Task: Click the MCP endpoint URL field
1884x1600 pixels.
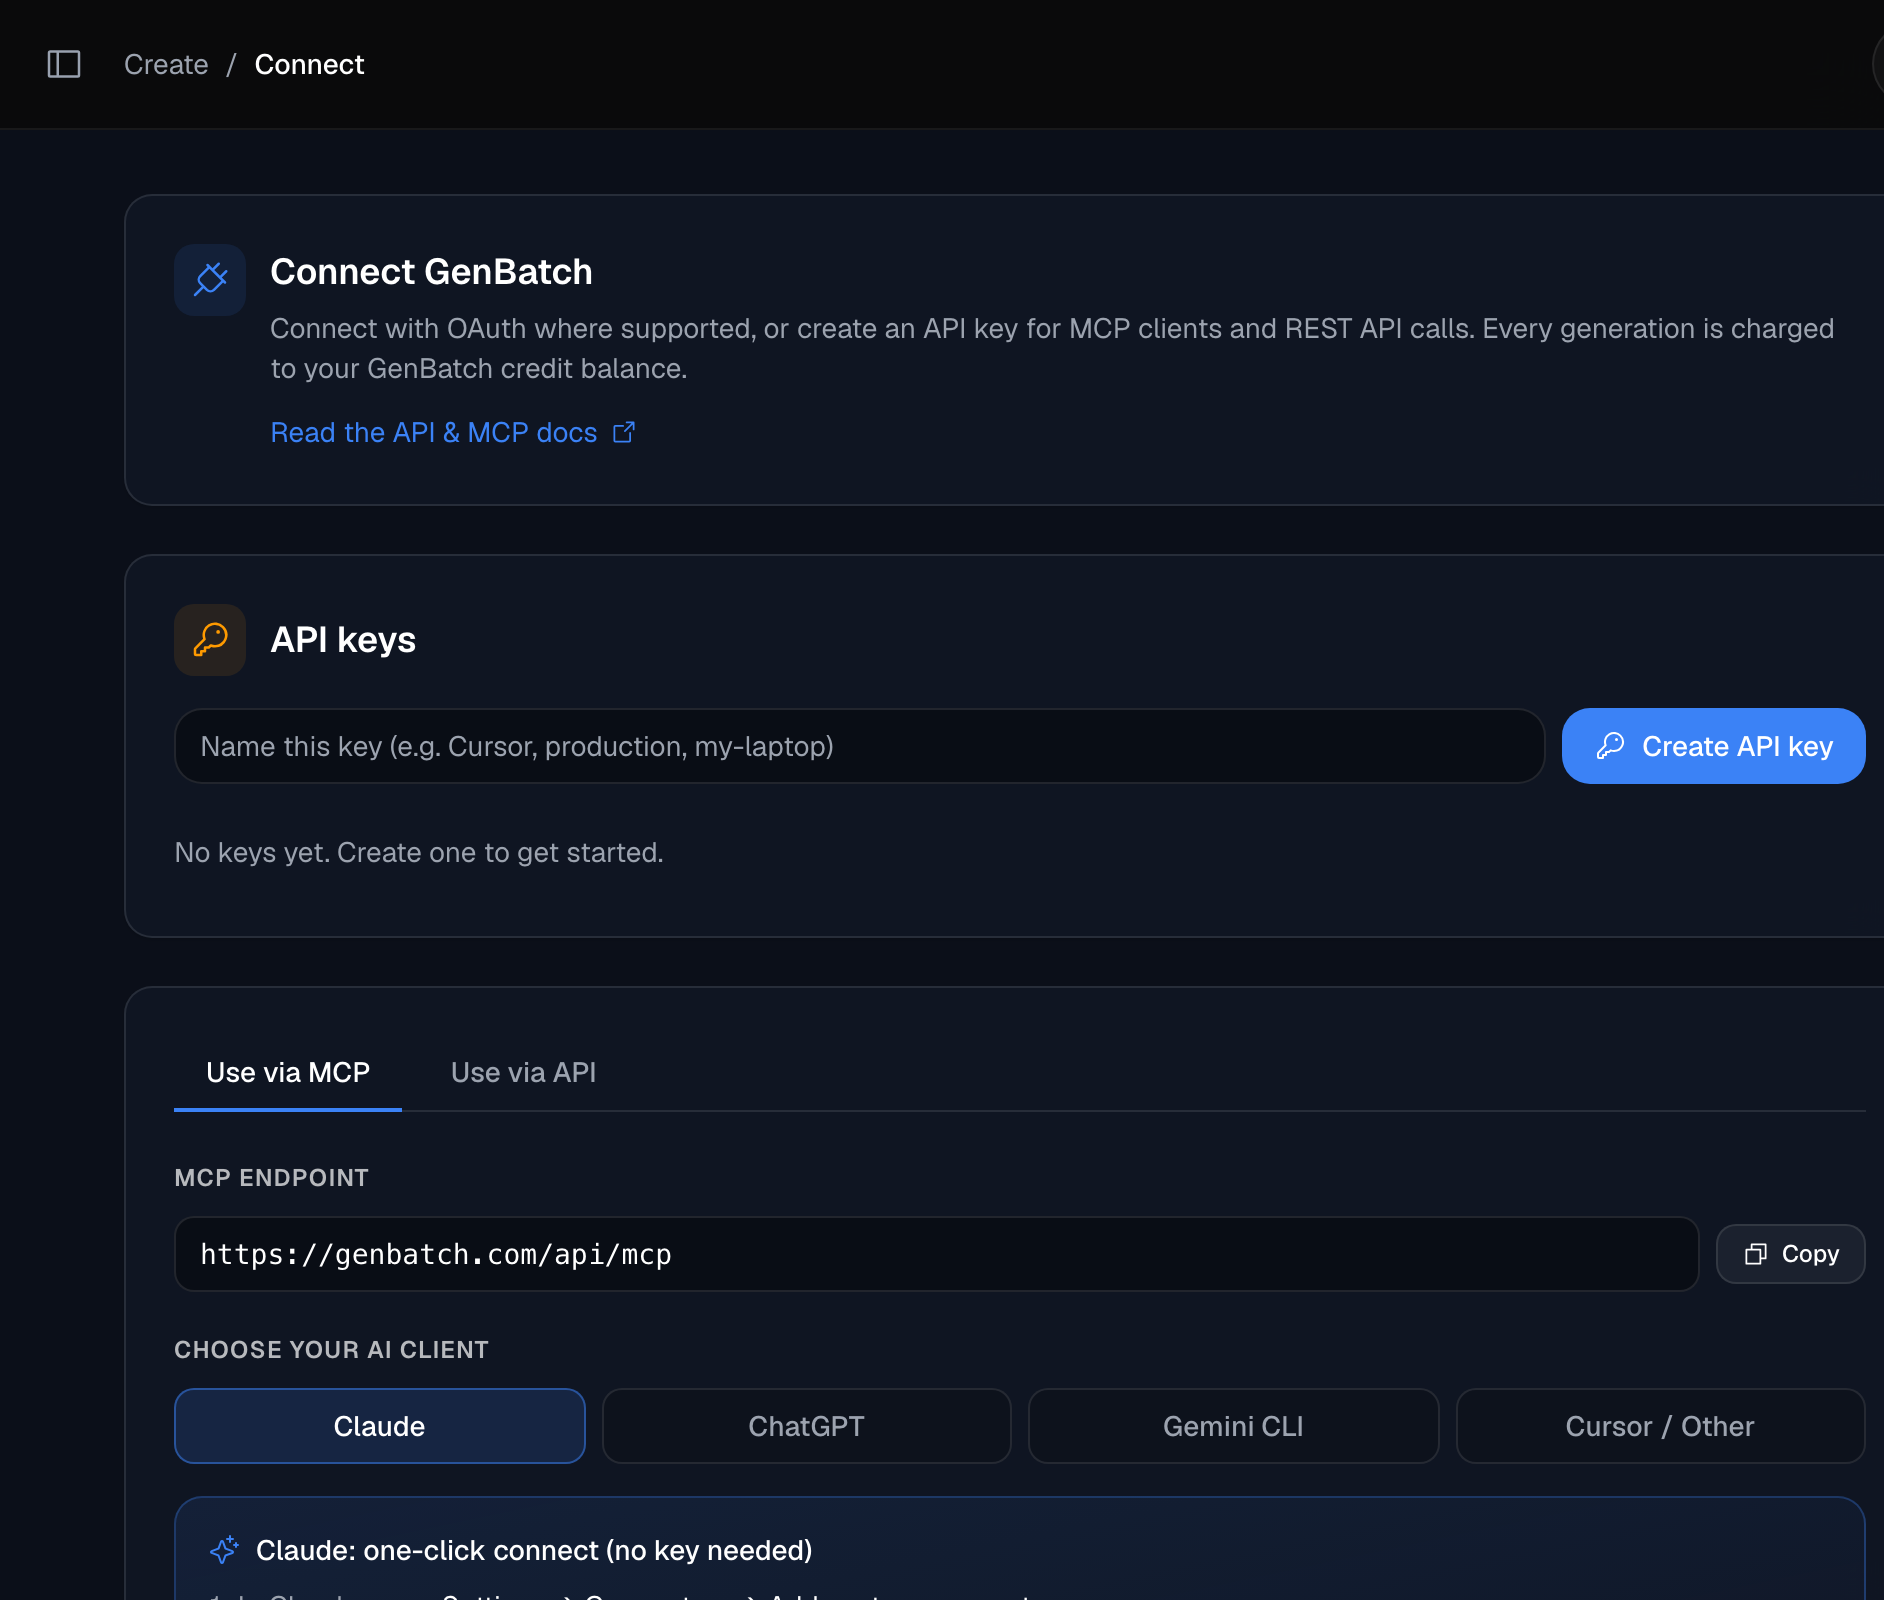Action: pyautogui.click(x=937, y=1254)
